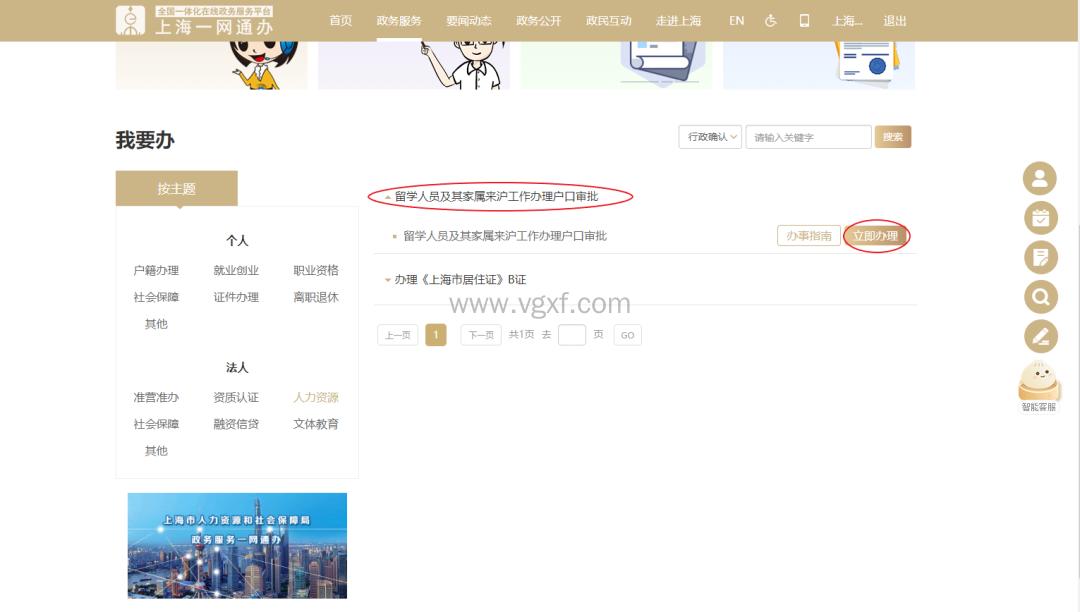Click the 立即办理 button
Screen dimensions: 1080x612
[875, 236]
